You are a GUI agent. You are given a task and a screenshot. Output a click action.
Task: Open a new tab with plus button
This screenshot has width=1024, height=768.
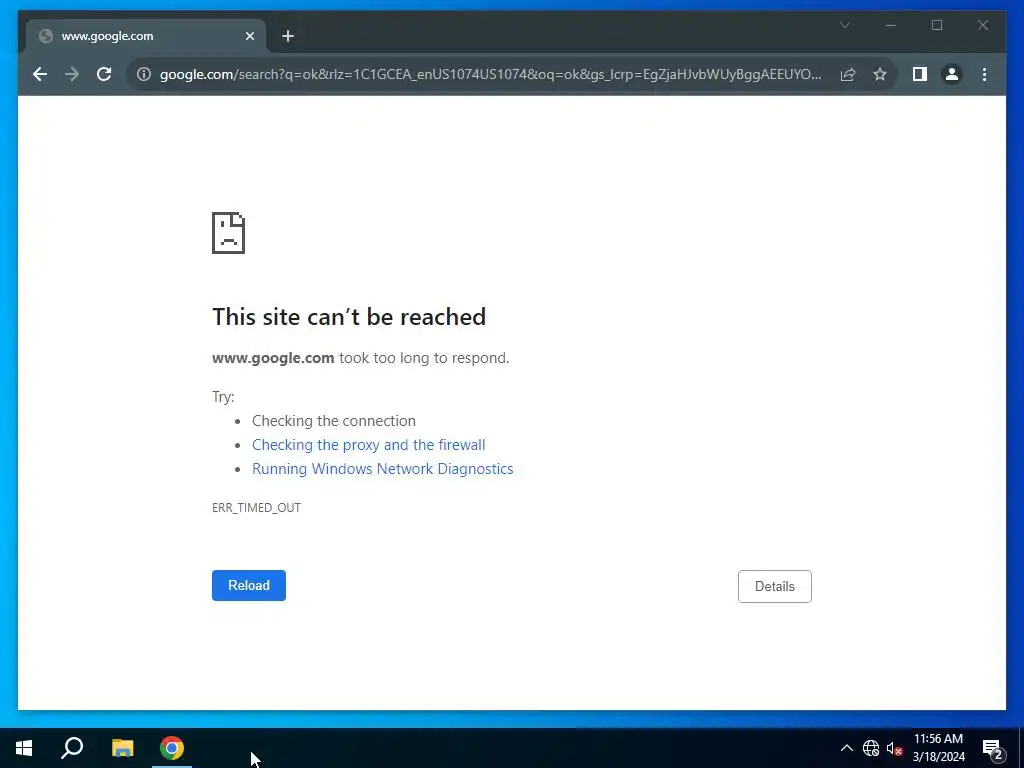pos(288,37)
